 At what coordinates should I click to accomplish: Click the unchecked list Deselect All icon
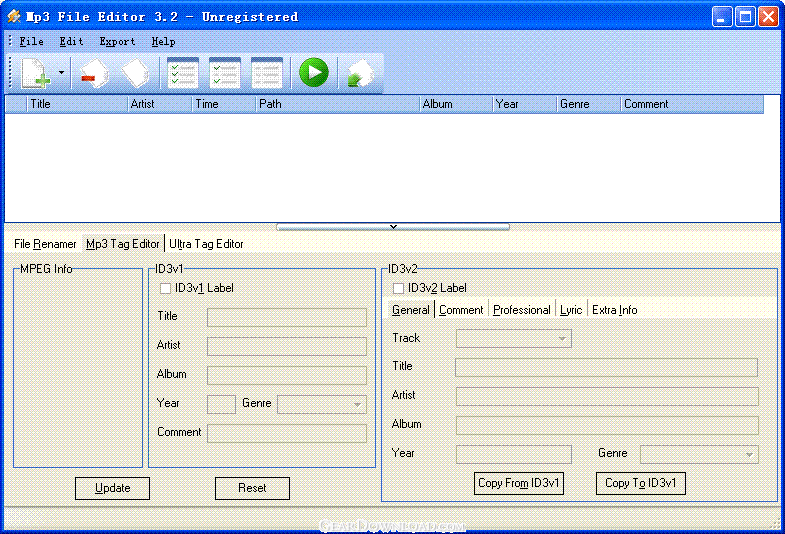pos(267,73)
